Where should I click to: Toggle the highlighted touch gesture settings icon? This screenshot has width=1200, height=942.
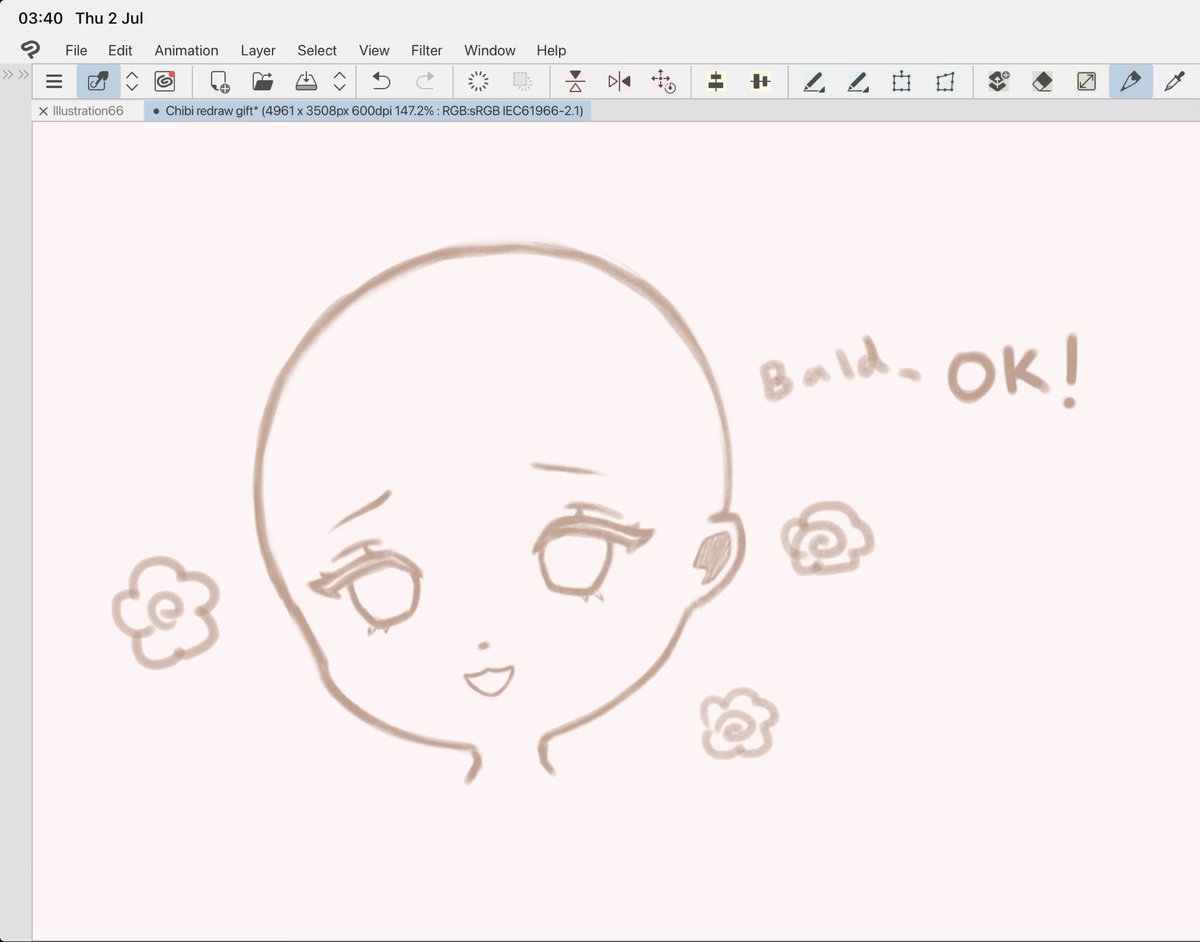coord(98,82)
